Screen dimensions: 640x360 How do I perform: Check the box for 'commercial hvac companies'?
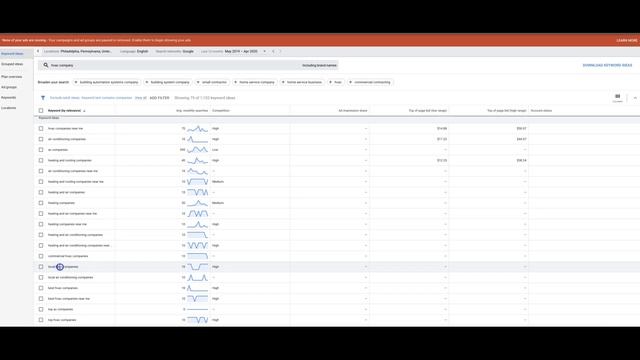tap(41, 256)
